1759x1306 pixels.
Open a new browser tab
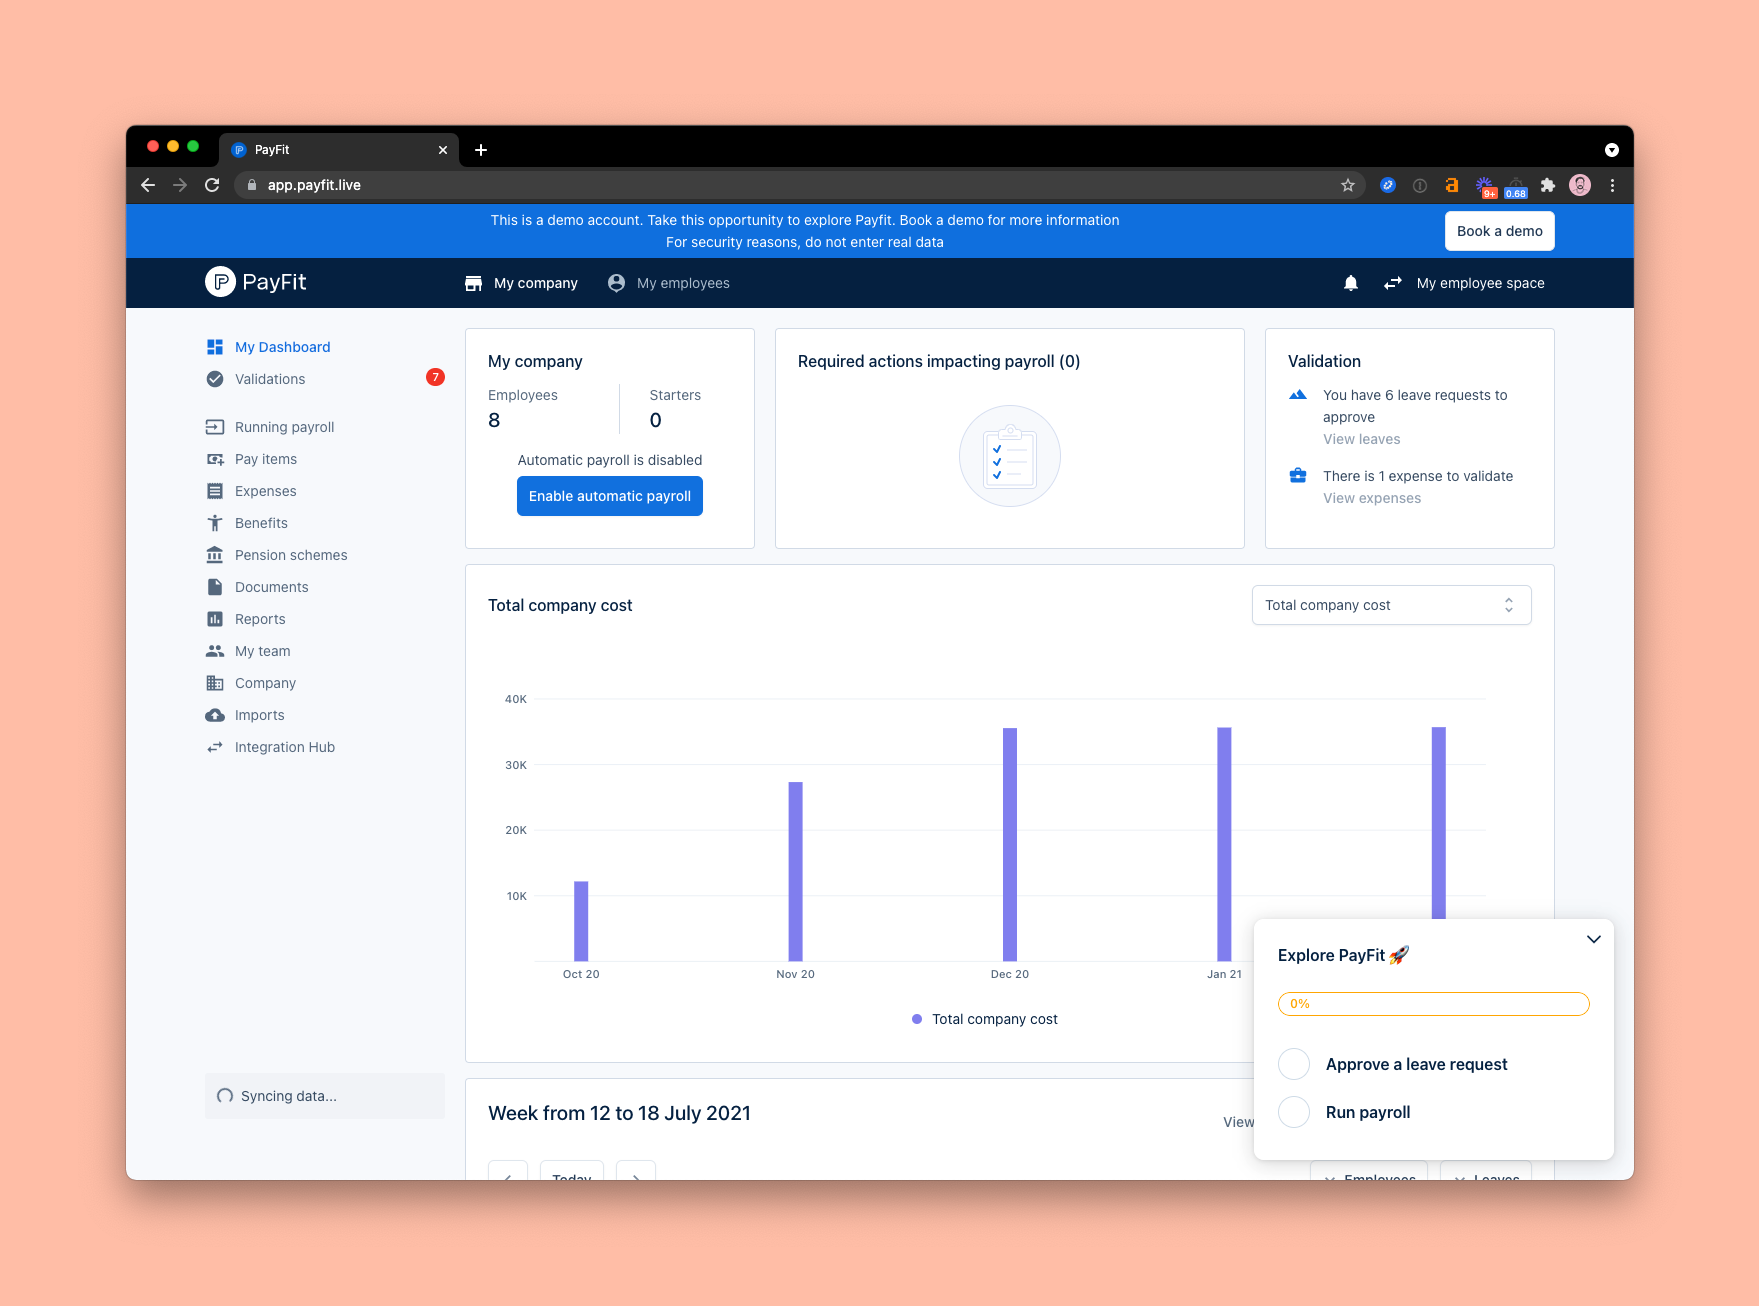pos(481,150)
